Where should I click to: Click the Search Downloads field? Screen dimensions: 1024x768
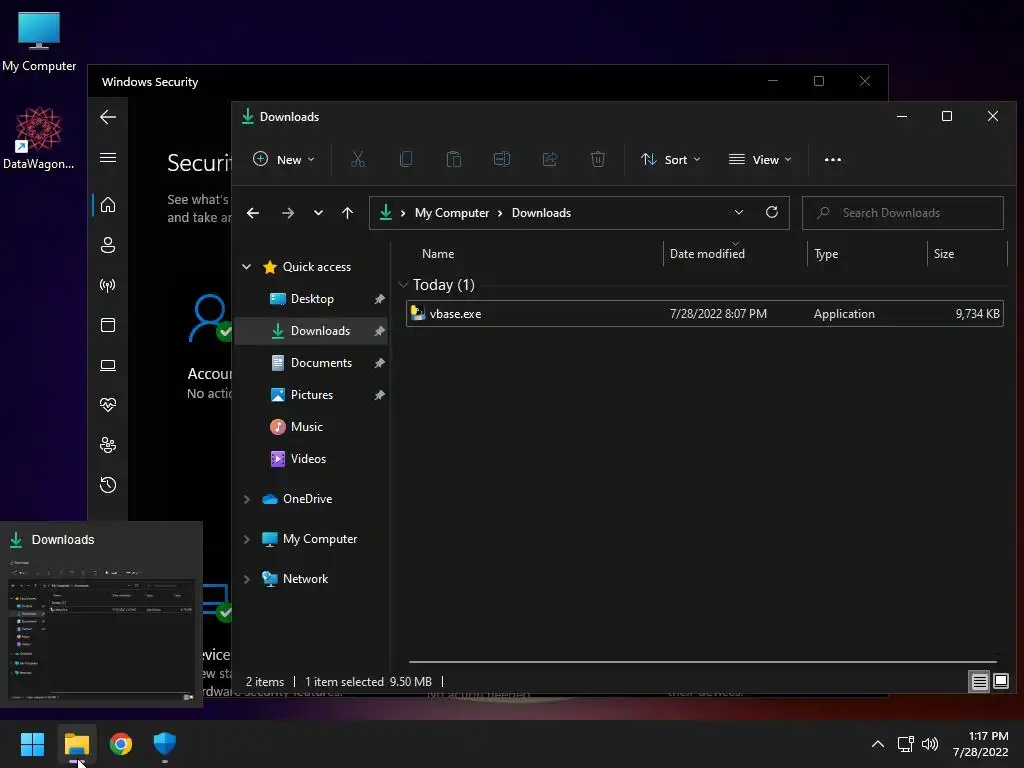pyautogui.click(x=903, y=213)
